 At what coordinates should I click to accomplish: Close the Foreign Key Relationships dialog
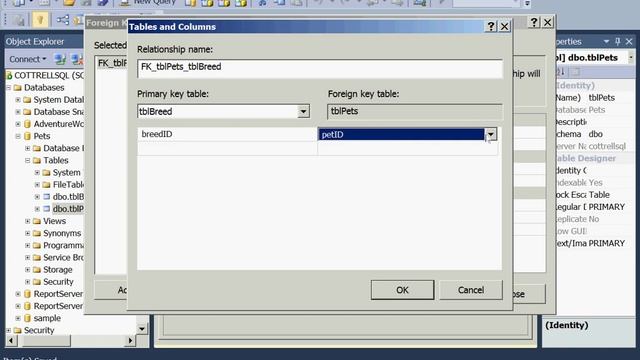[x=547, y=22]
